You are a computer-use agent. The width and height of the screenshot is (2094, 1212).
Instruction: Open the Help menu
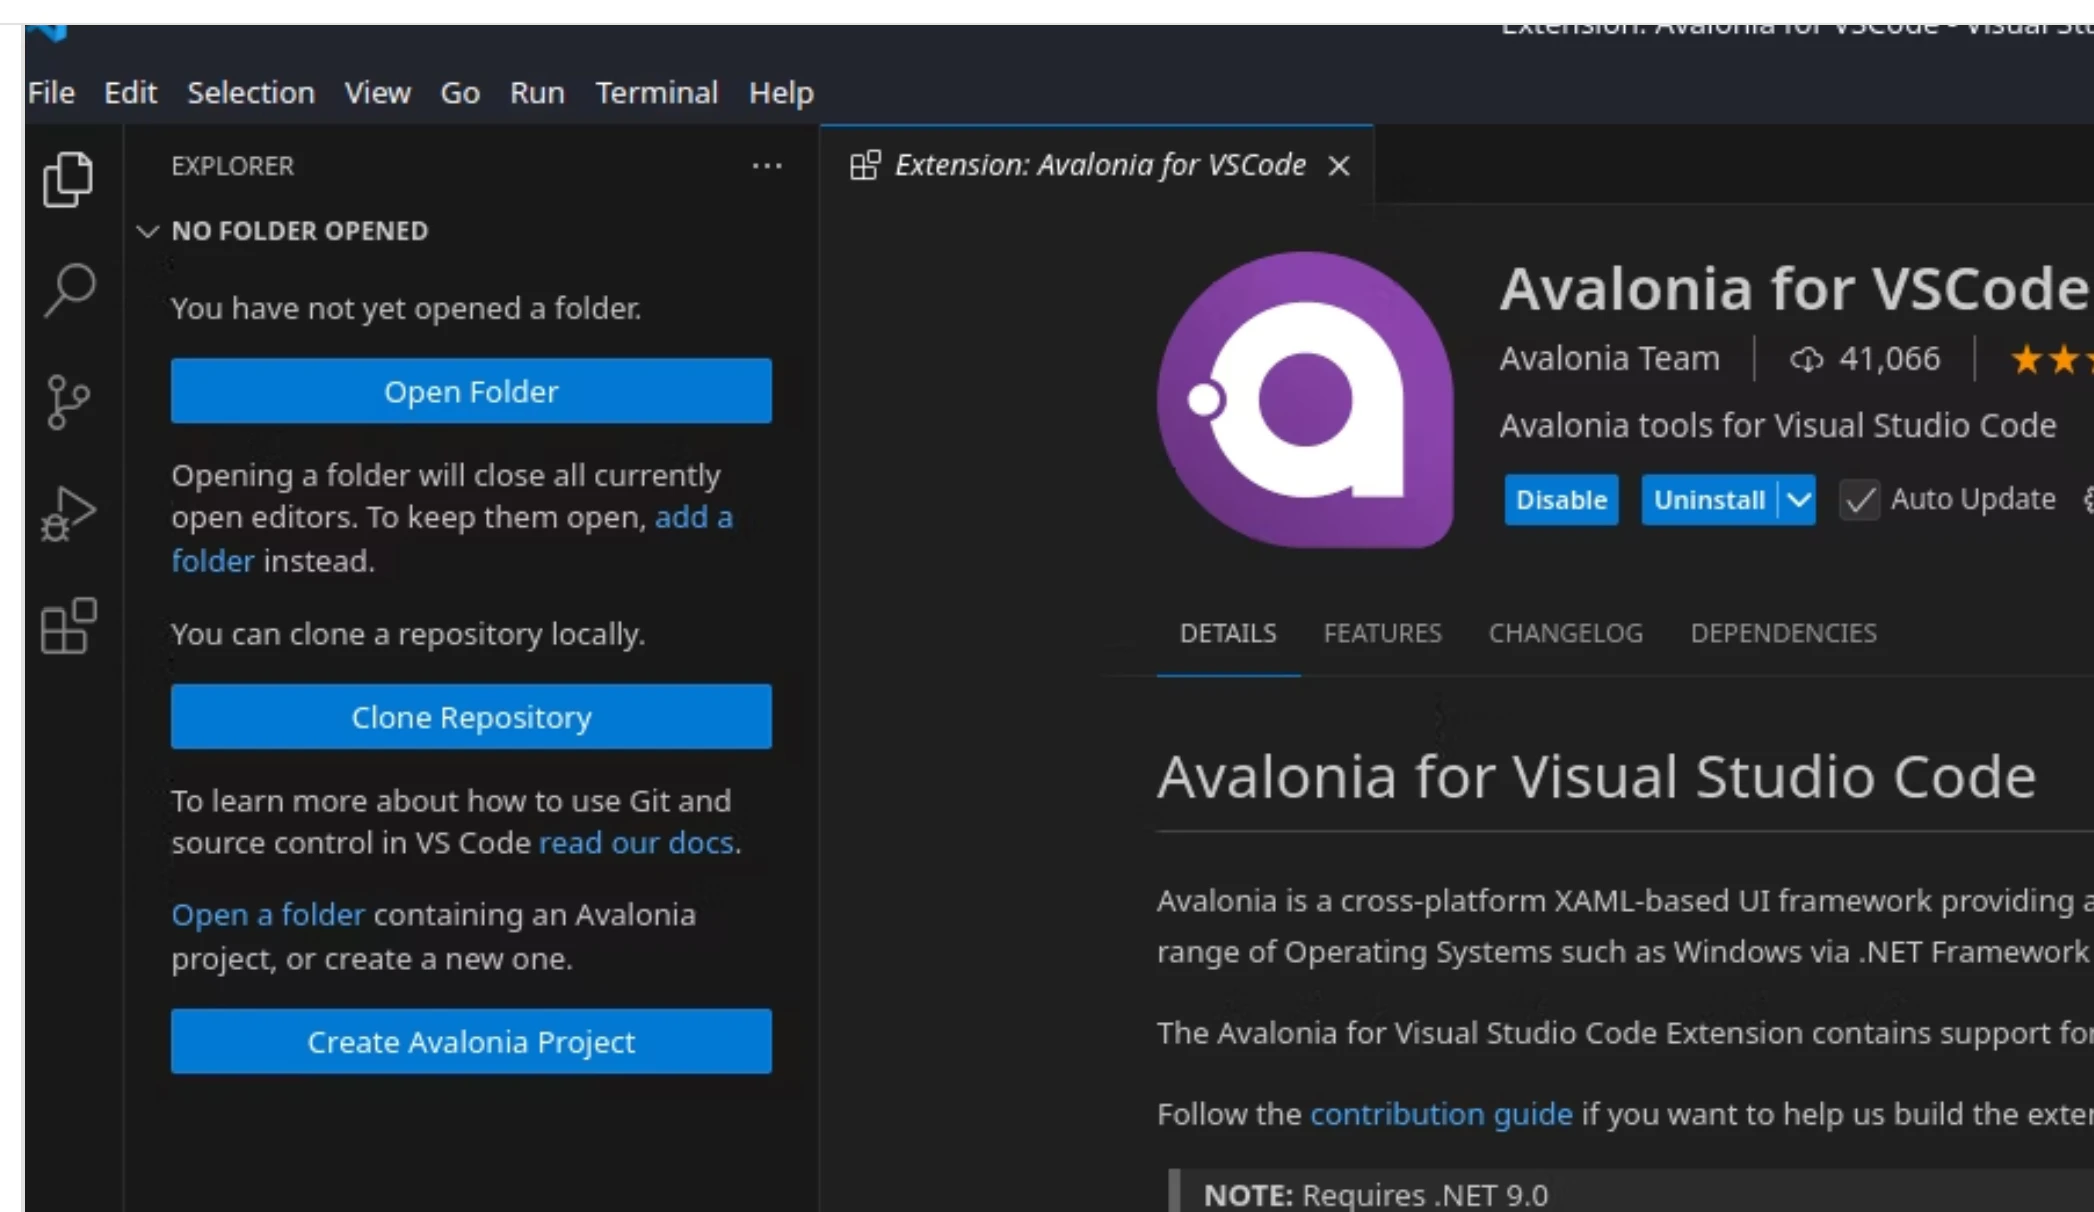(x=781, y=93)
